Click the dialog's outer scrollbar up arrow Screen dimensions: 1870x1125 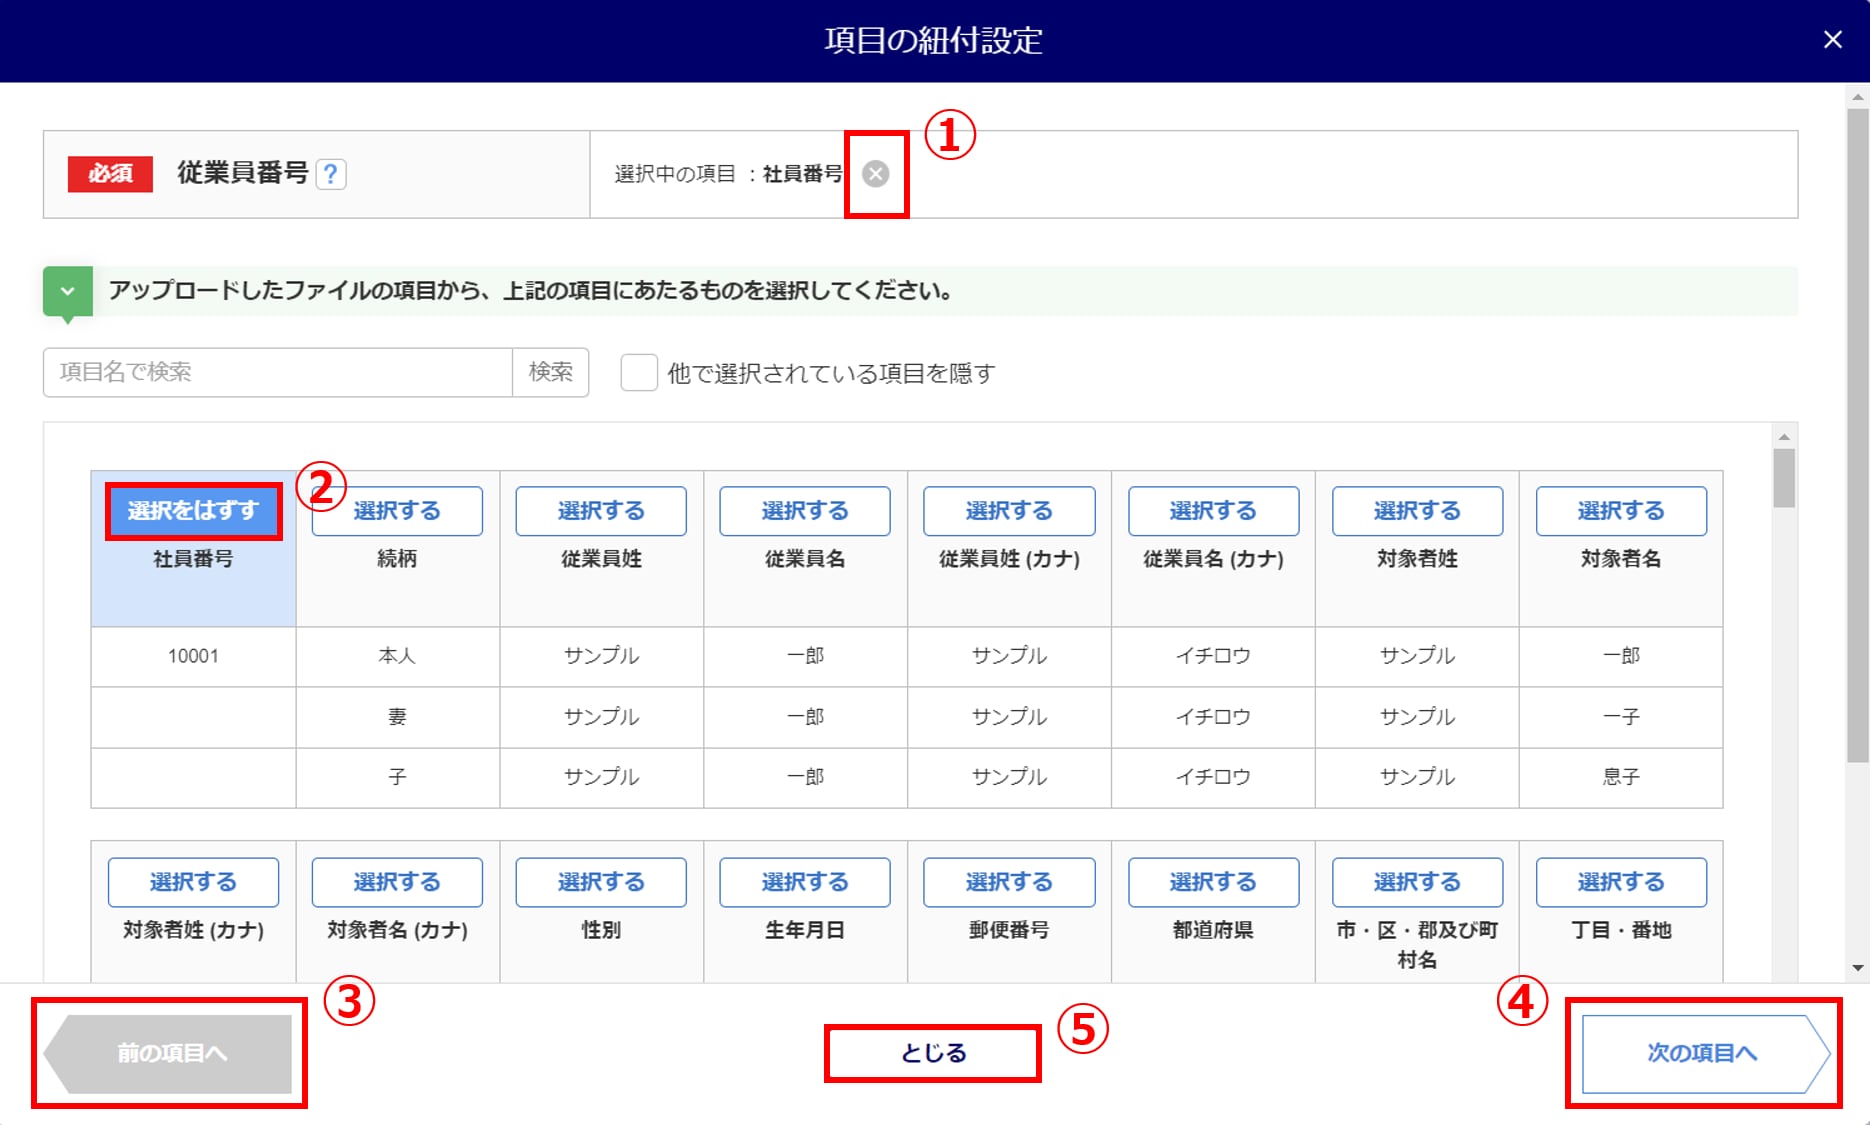[x=1858, y=97]
